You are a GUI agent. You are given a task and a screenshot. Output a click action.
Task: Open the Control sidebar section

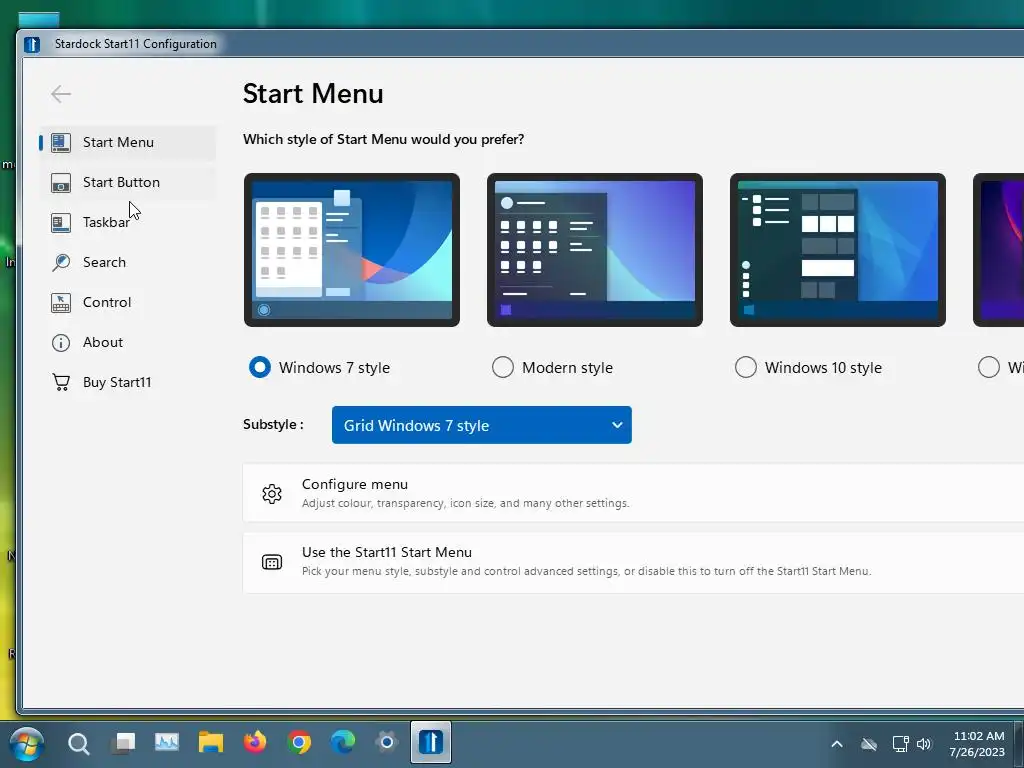coord(127,302)
